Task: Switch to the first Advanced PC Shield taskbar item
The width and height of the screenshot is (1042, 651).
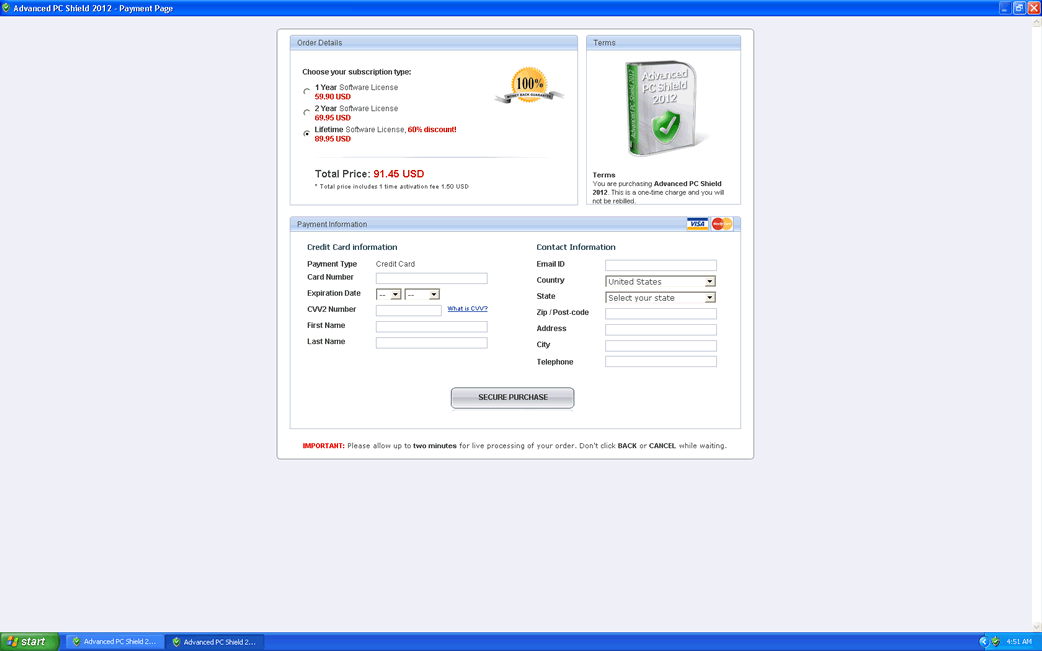Action: click(114, 642)
